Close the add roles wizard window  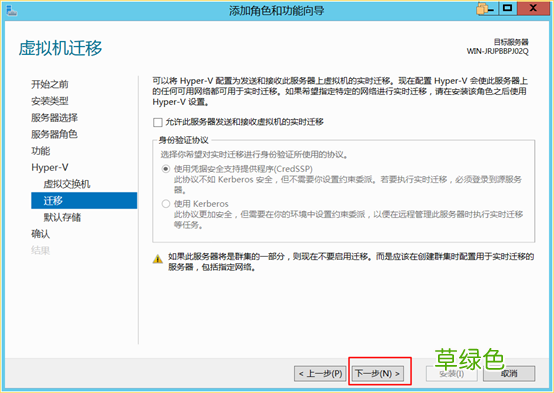534,8
